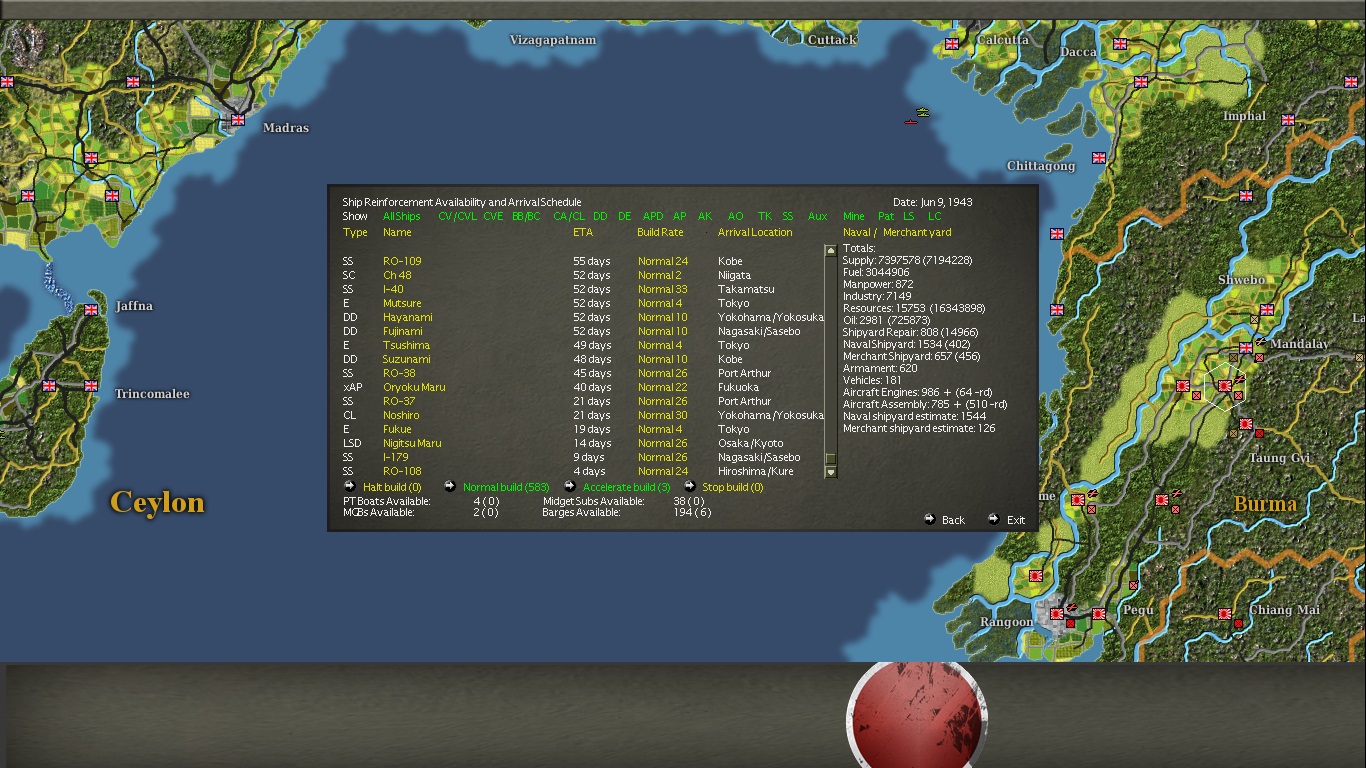
Task: Toggle the CA/CL cruiser filter
Action: 569,216
